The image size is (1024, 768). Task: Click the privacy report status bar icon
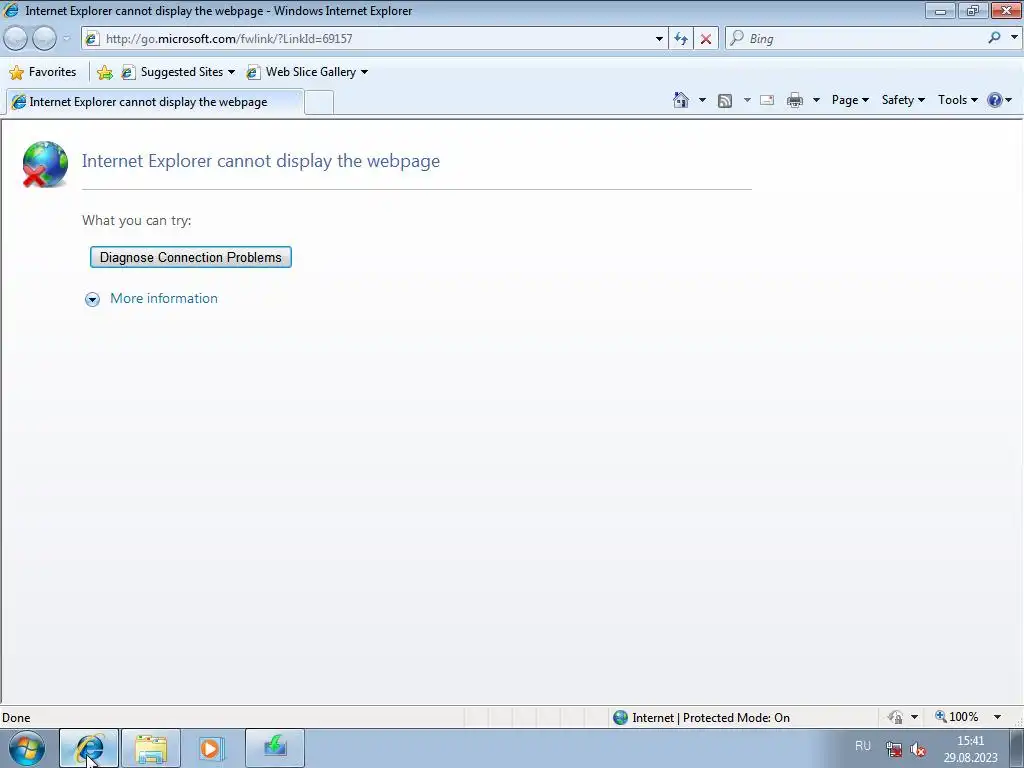coord(895,718)
